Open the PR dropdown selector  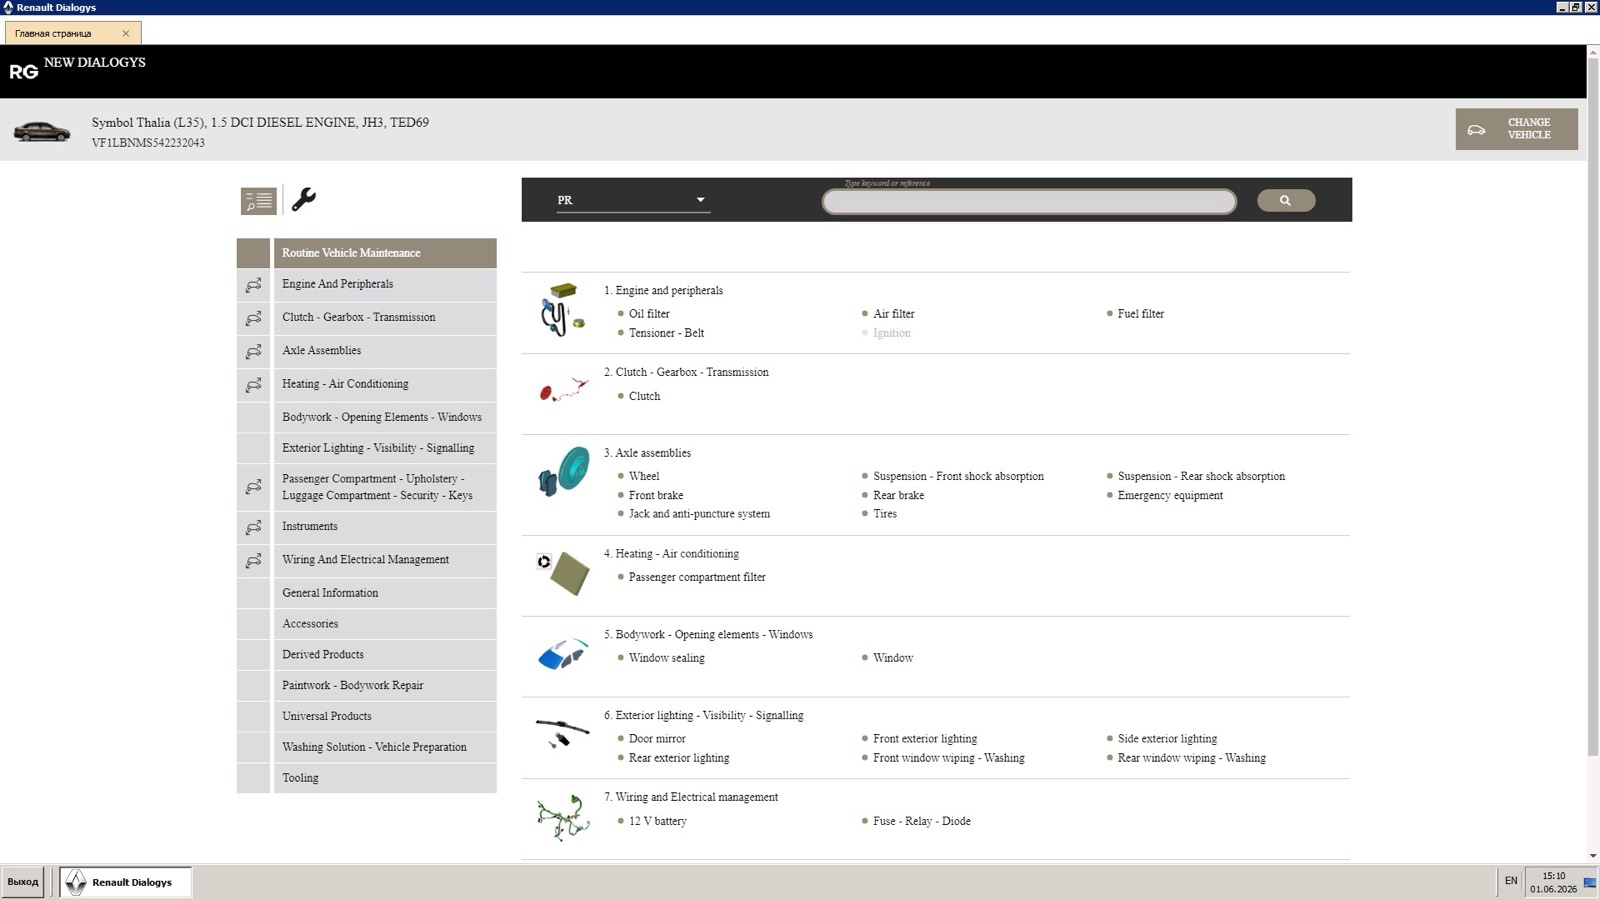pyautogui.click(x=632, y=200)
